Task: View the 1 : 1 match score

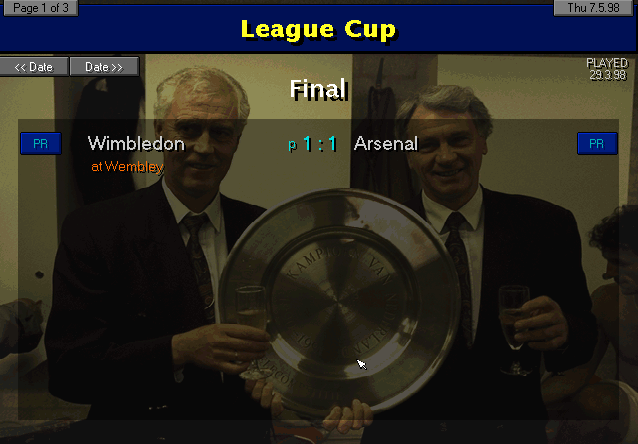Action: [320, 144]
